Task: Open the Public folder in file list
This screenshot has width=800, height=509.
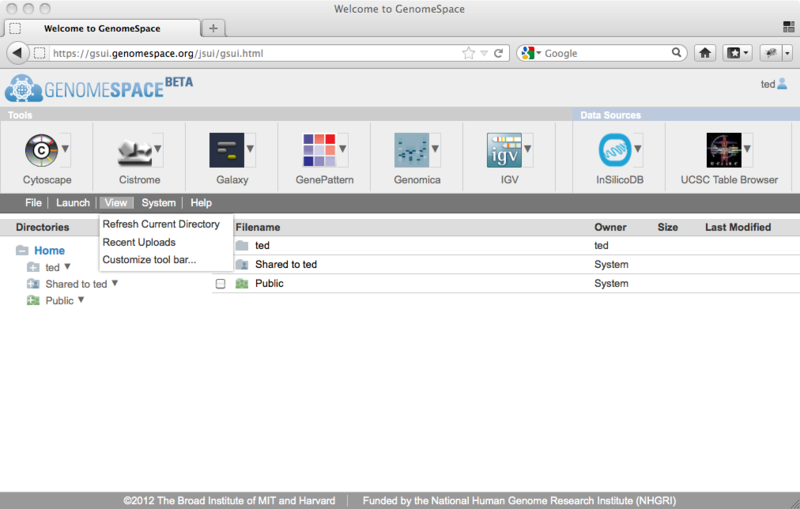Action: [x=269, y=284]
